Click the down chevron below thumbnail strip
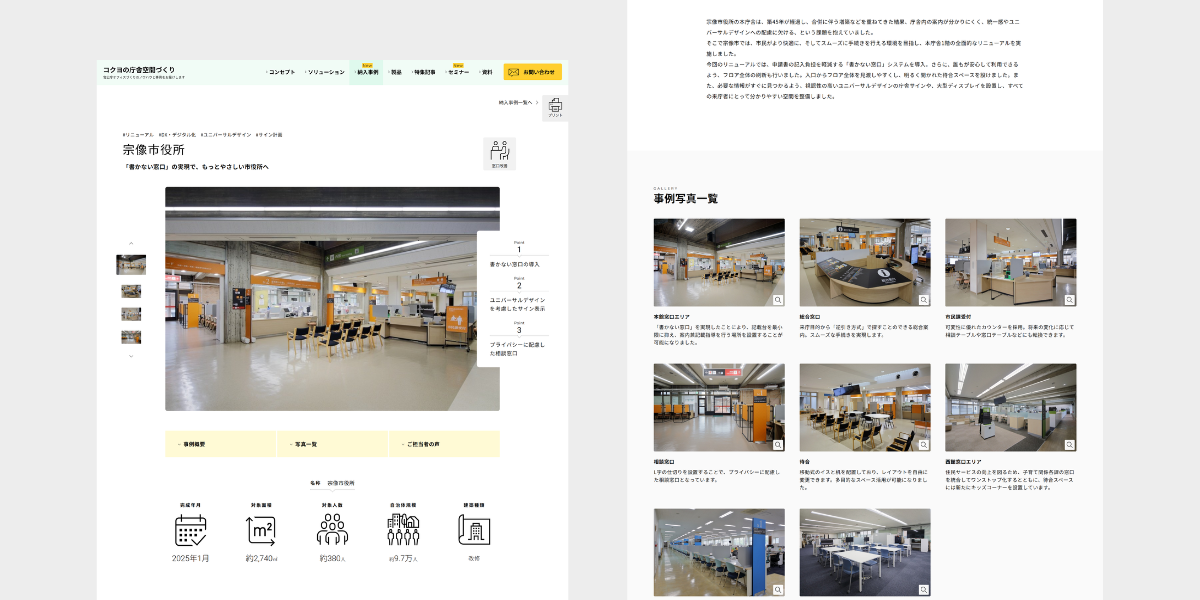This screenshot has height=600, width=1200. pyautogui.click(x=131, y=356)
